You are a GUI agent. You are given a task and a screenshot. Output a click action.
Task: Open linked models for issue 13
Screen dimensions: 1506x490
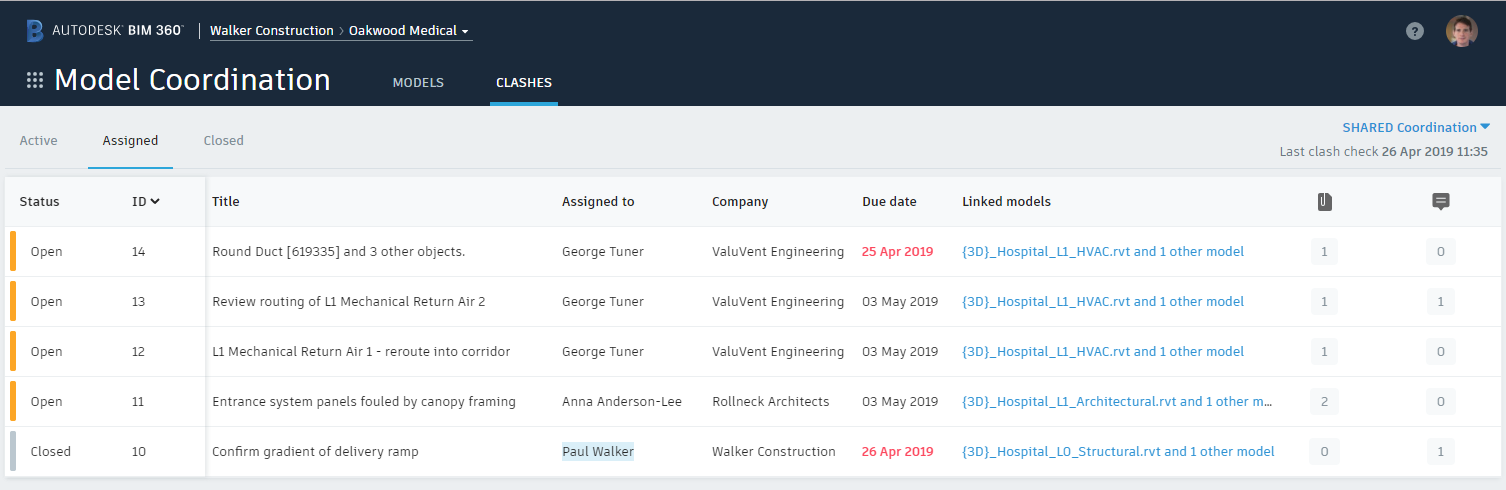(x=1103, y=302)
